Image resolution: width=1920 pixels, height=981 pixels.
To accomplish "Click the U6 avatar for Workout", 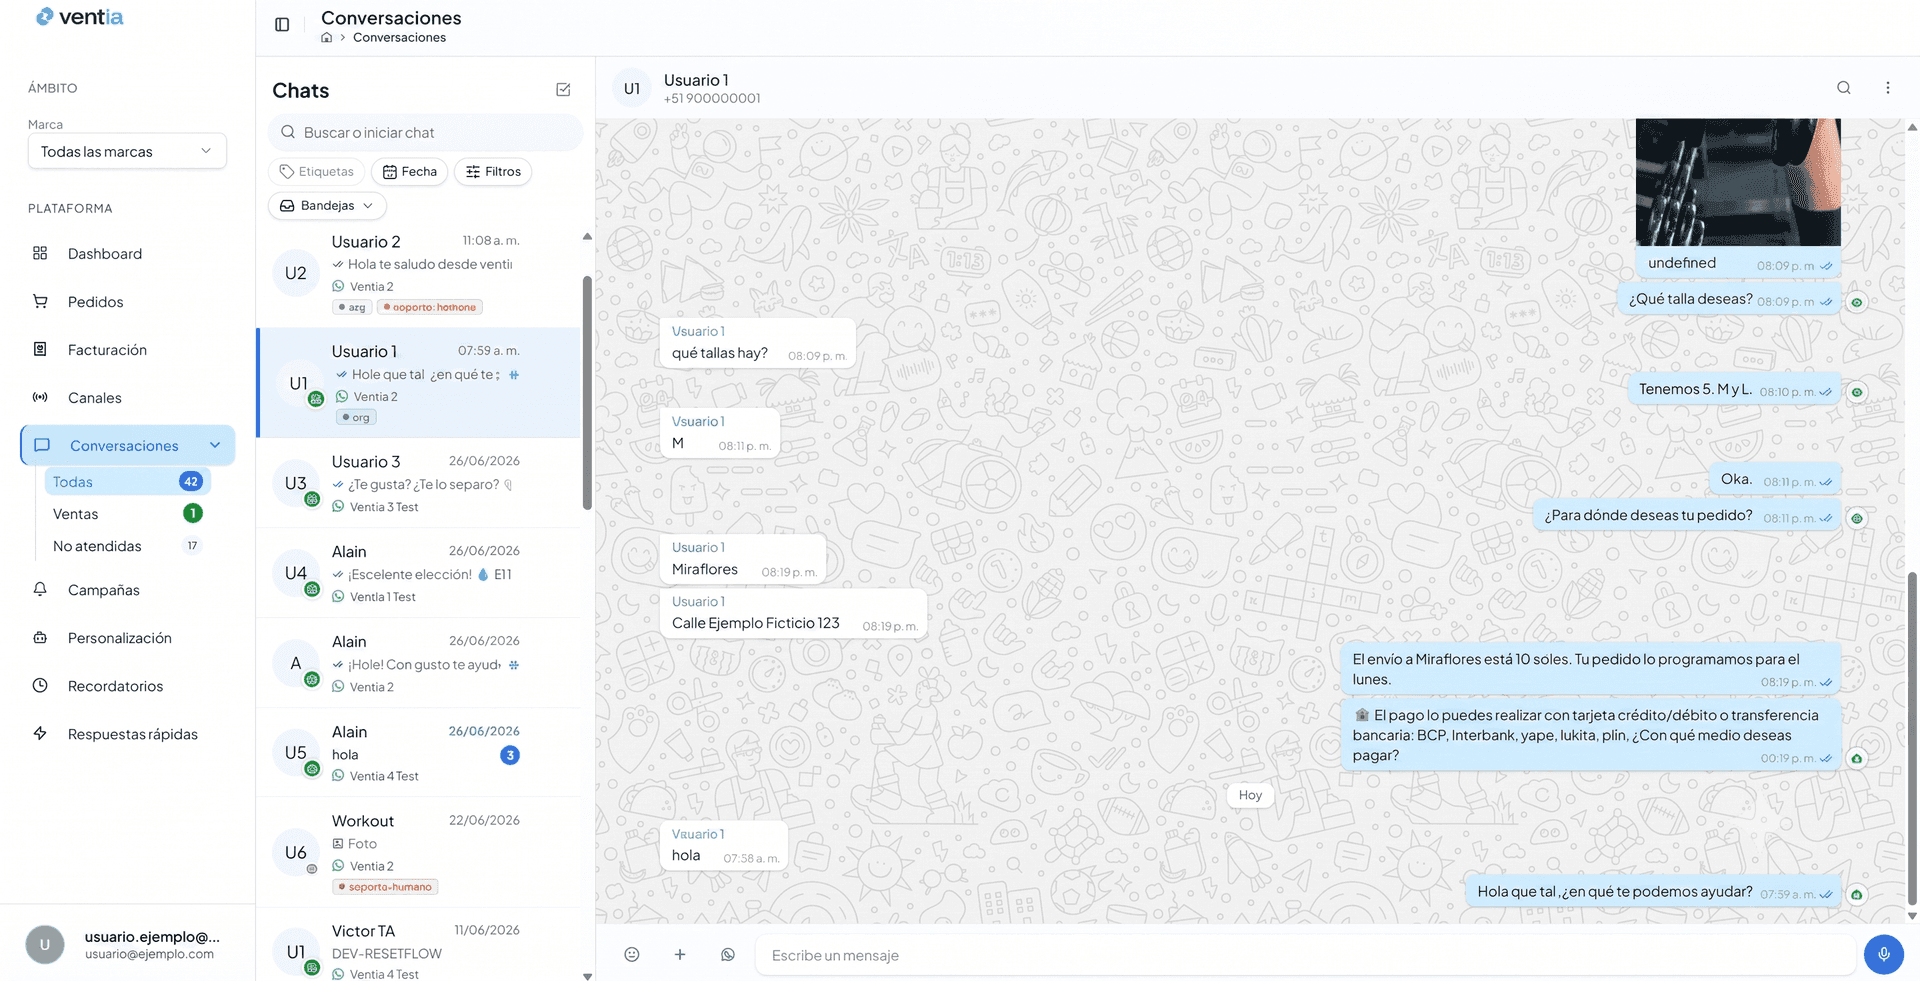I will [296, 853].
